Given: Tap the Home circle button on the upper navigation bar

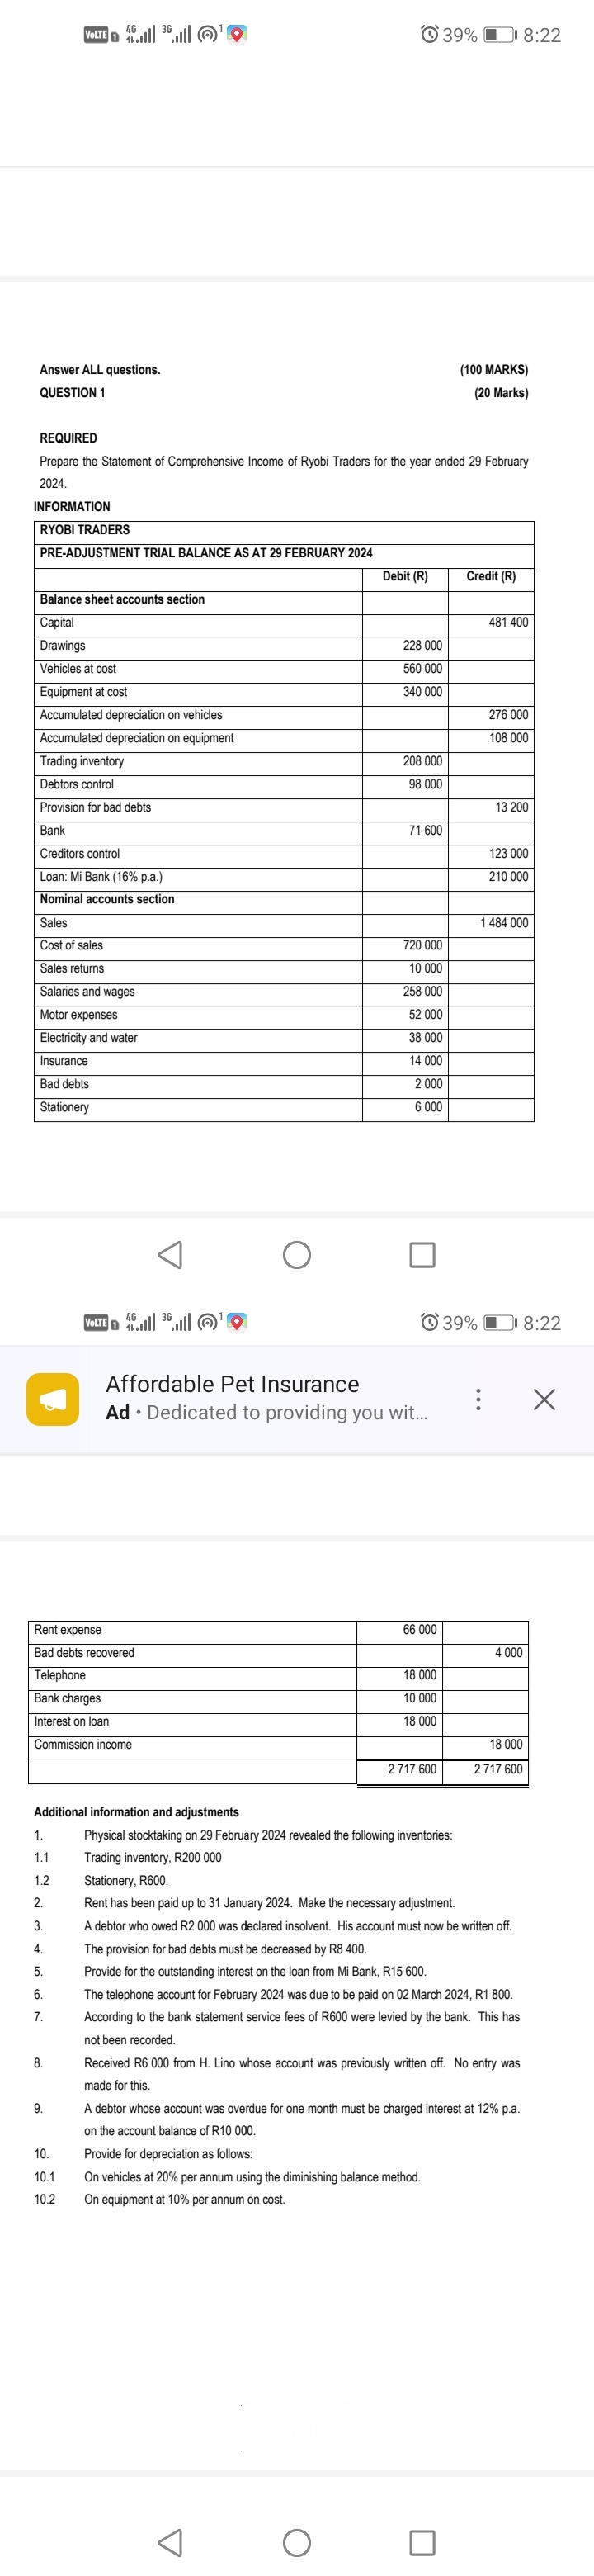Looking at the screenshot, I should [297, 1253].
